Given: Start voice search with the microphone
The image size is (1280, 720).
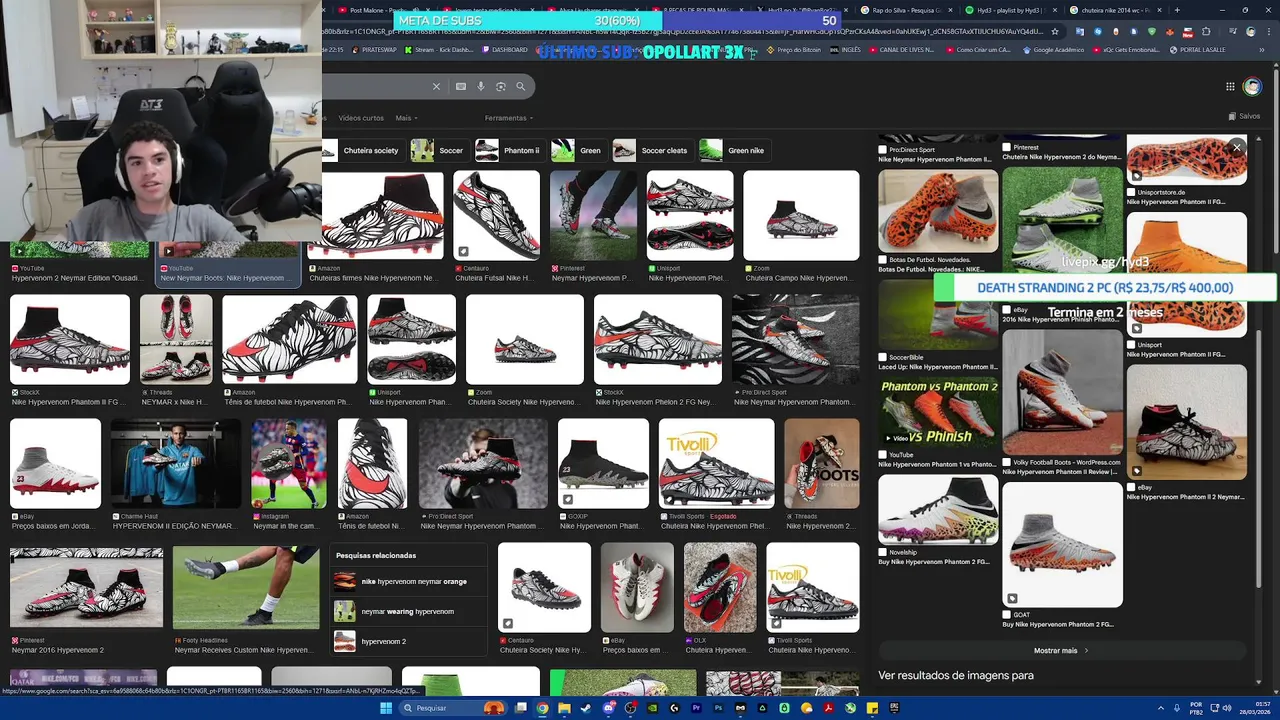Looking at the screenshot, I should pyautogui.click(x=481, y=87).
